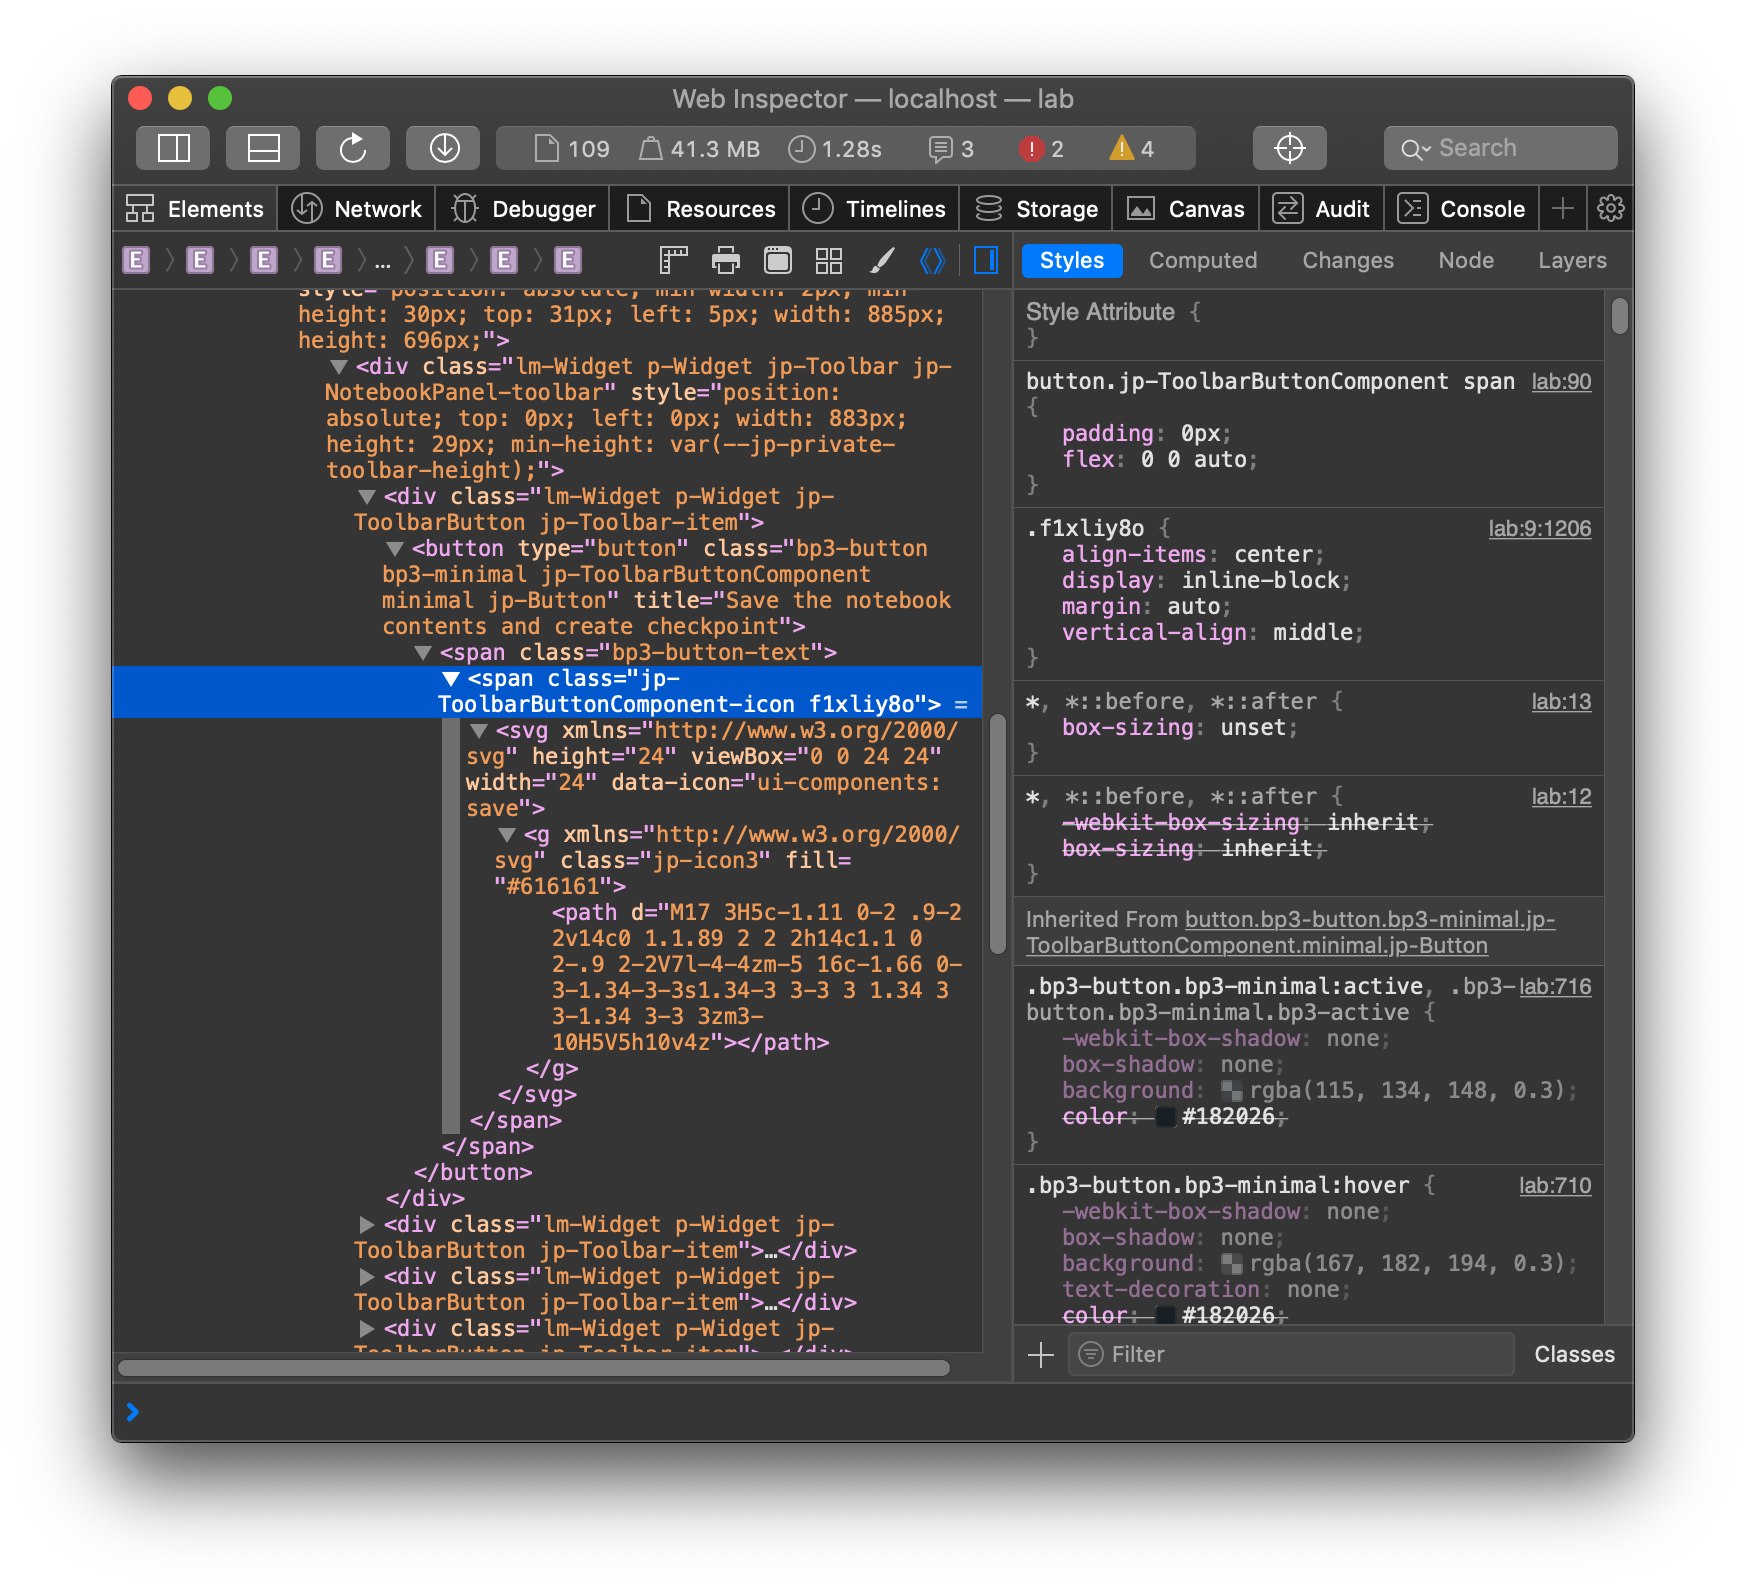
Task: Select the Changes sidebar panel
Action: coord(1348,261)
